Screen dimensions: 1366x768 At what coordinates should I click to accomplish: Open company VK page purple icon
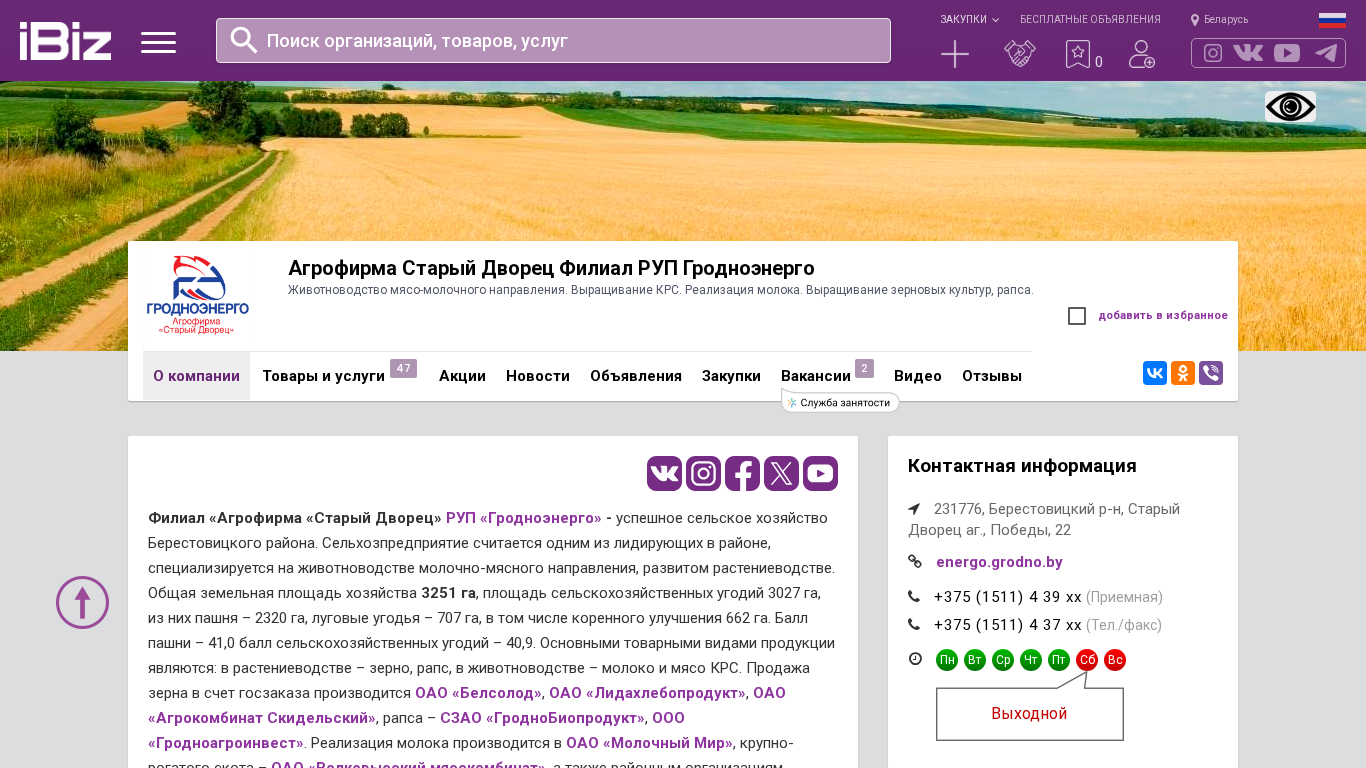[664, 473]
